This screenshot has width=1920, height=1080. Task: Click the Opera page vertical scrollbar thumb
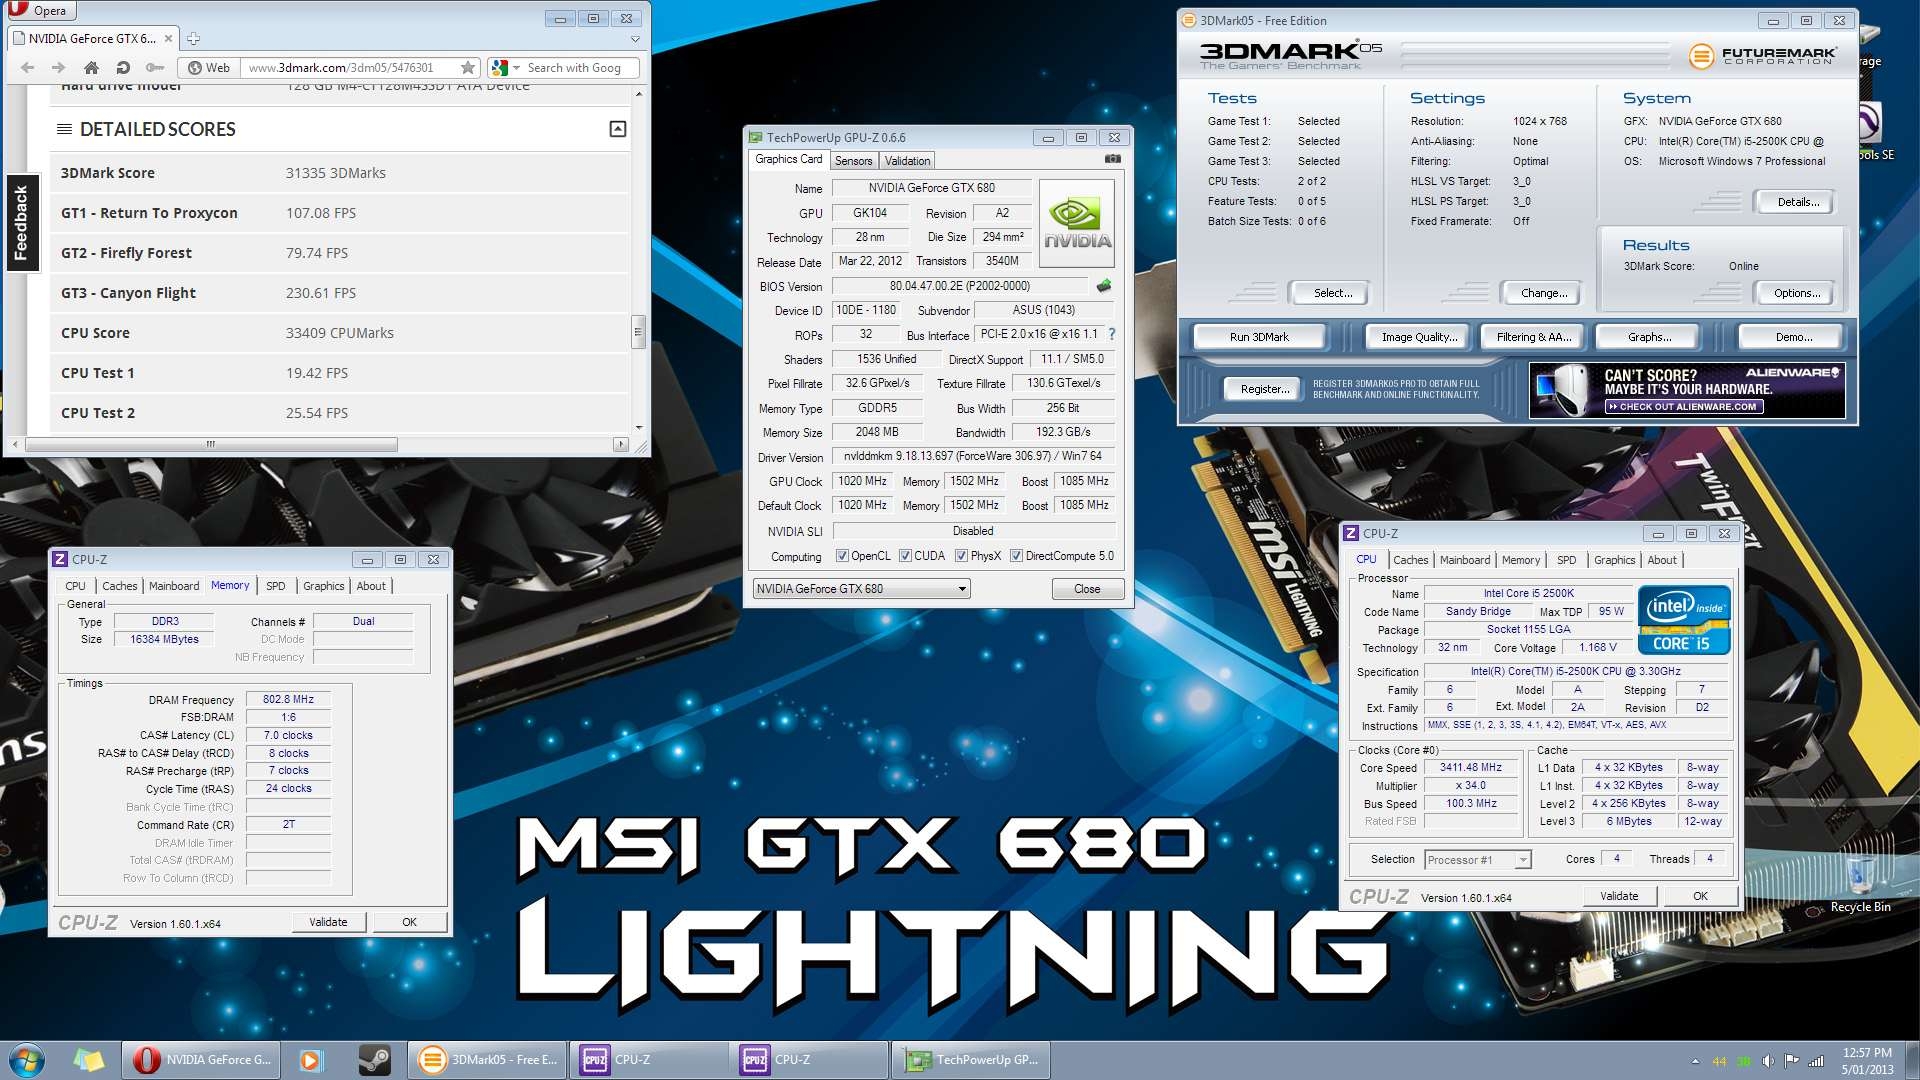tap(637, 331)
